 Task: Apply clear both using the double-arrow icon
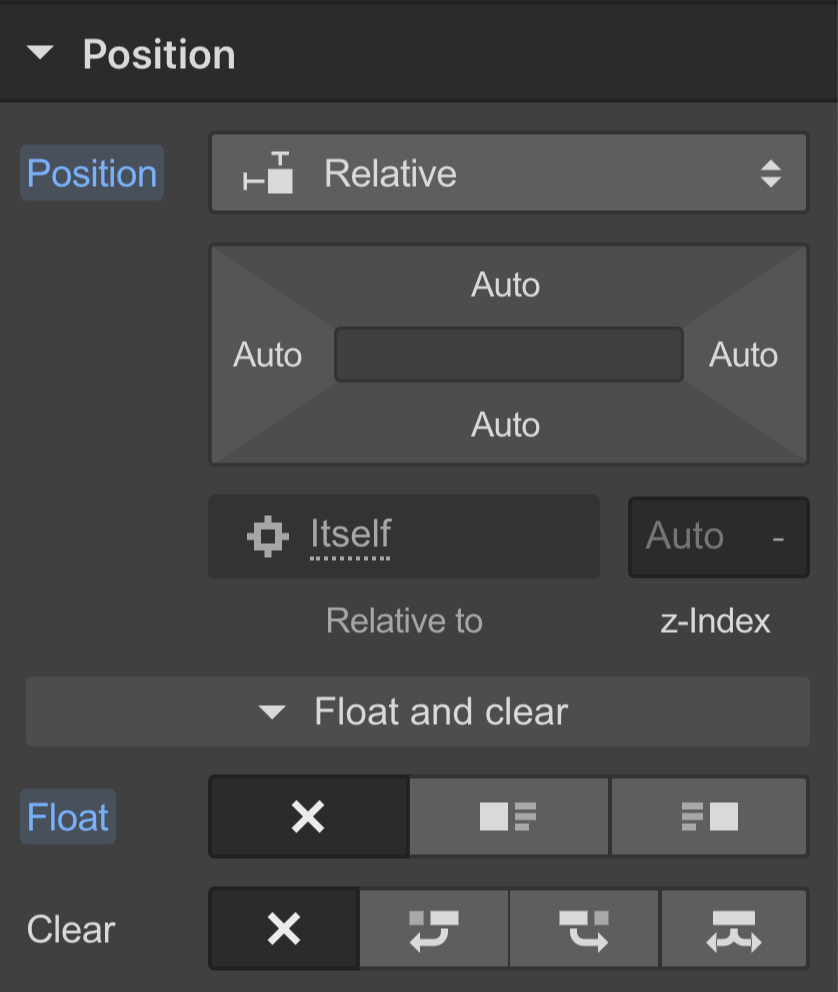[x=733, y=929]
